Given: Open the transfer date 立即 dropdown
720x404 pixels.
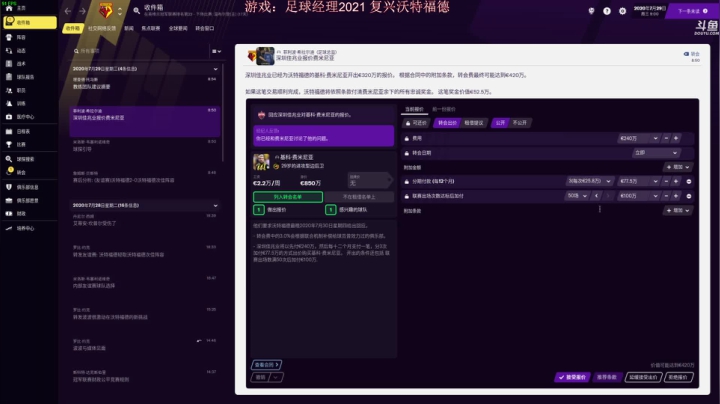Looking at the screenshot, I should (x=655, y=153).
